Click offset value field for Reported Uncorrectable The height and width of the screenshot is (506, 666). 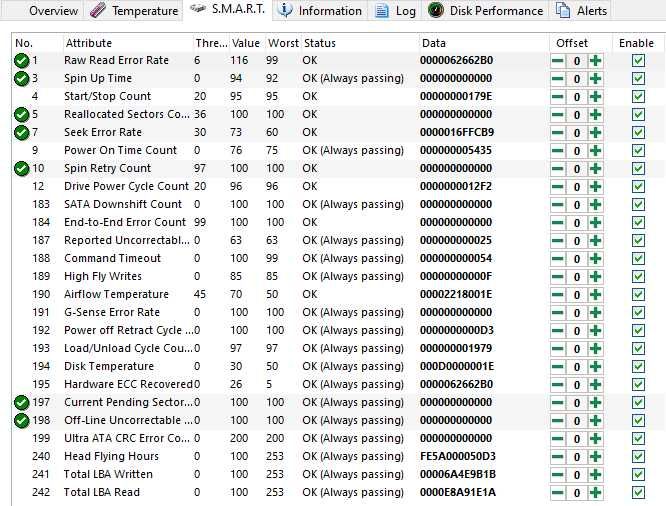[577, 241]
